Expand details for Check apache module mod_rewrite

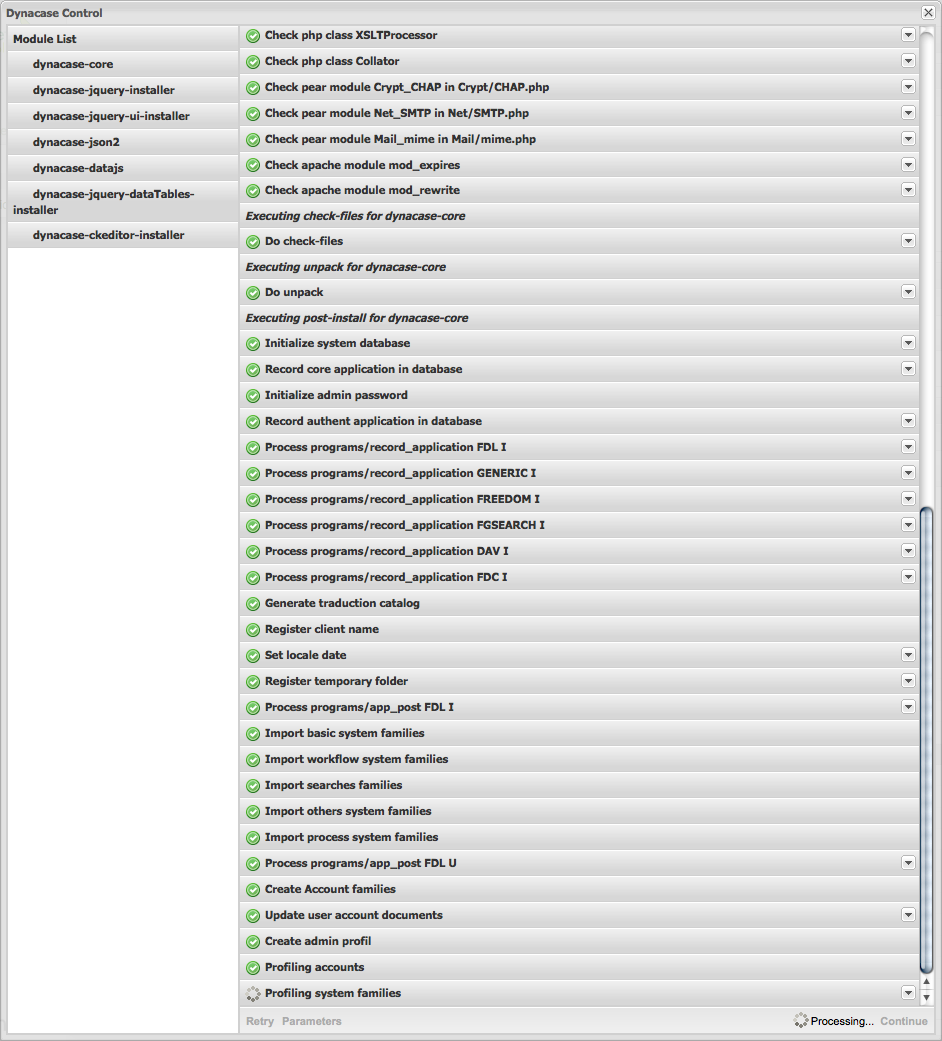tap(908, 190)
